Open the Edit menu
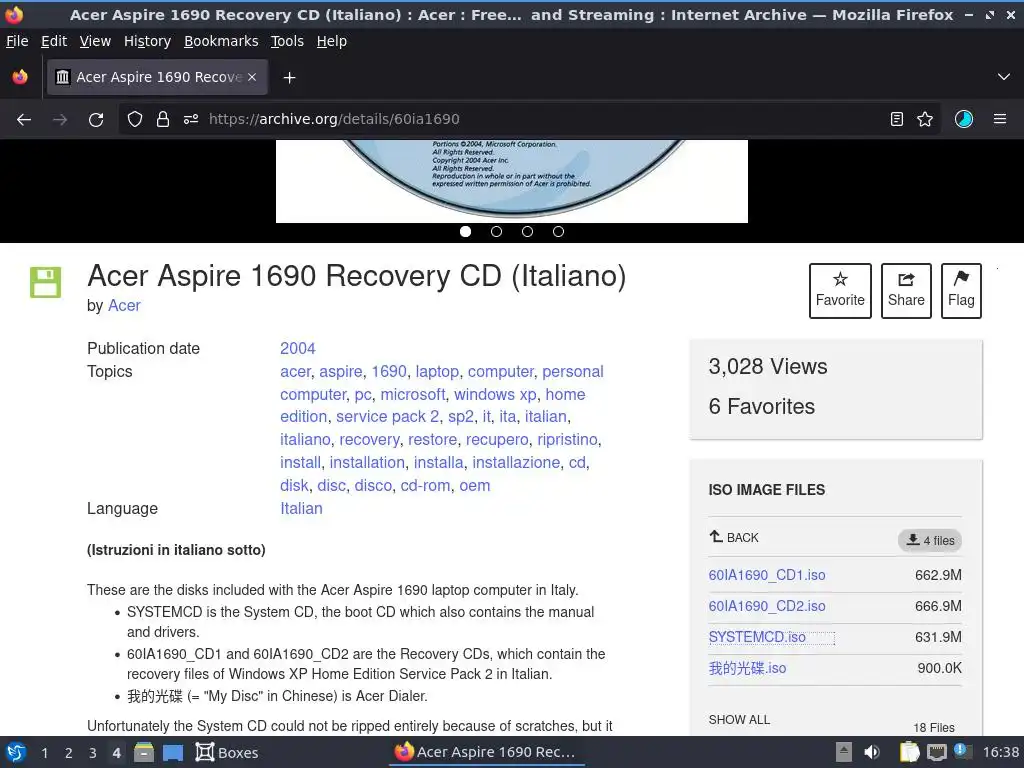The width and height of the screenshot is (1024, 768). 54,41
